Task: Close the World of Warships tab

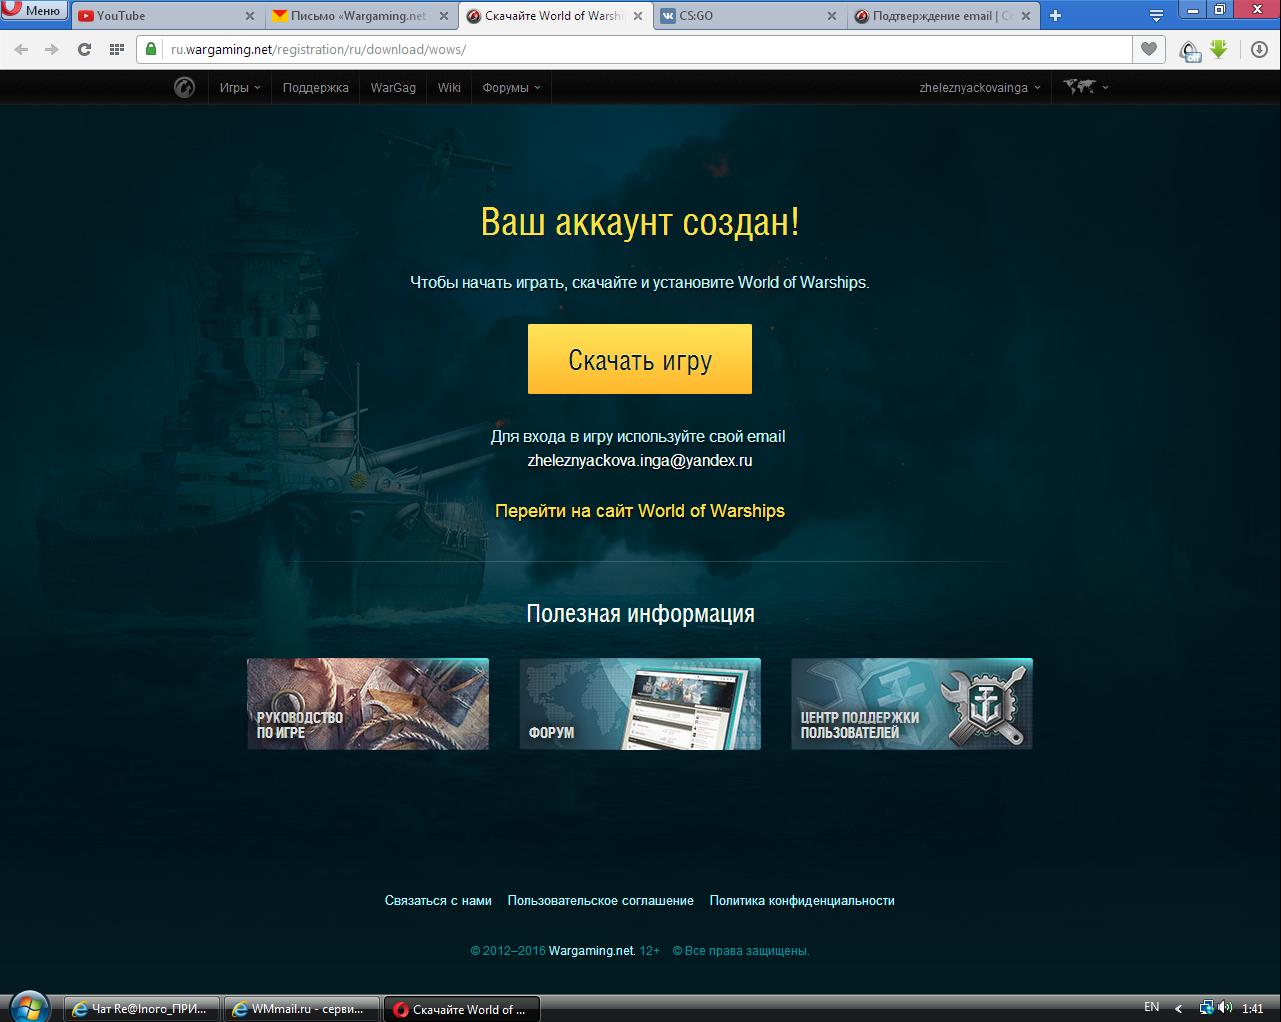Action: 638,16
